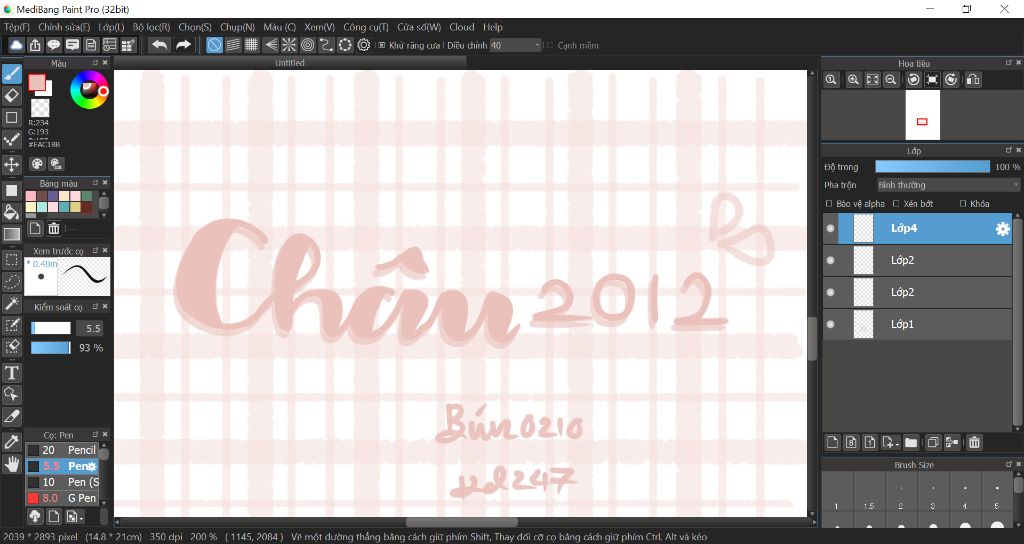Select Lớp1 layer row
This screenshot has width=1024, height=544.
point(918,324)
